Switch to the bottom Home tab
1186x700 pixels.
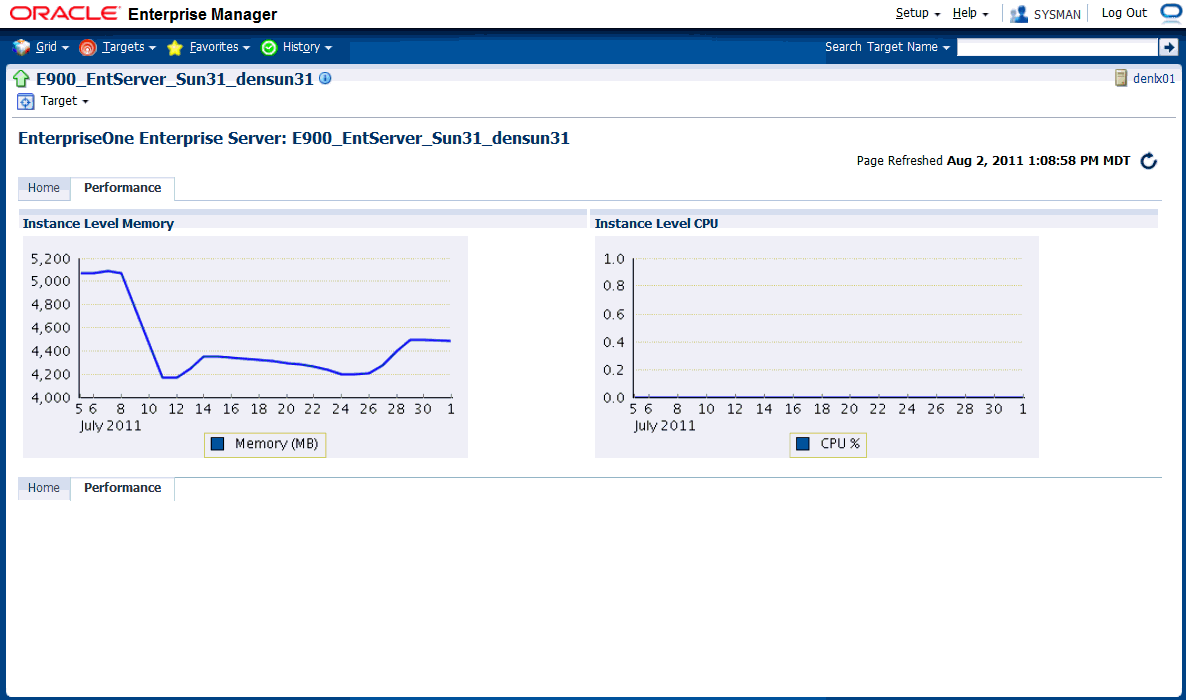pos(44,488)
